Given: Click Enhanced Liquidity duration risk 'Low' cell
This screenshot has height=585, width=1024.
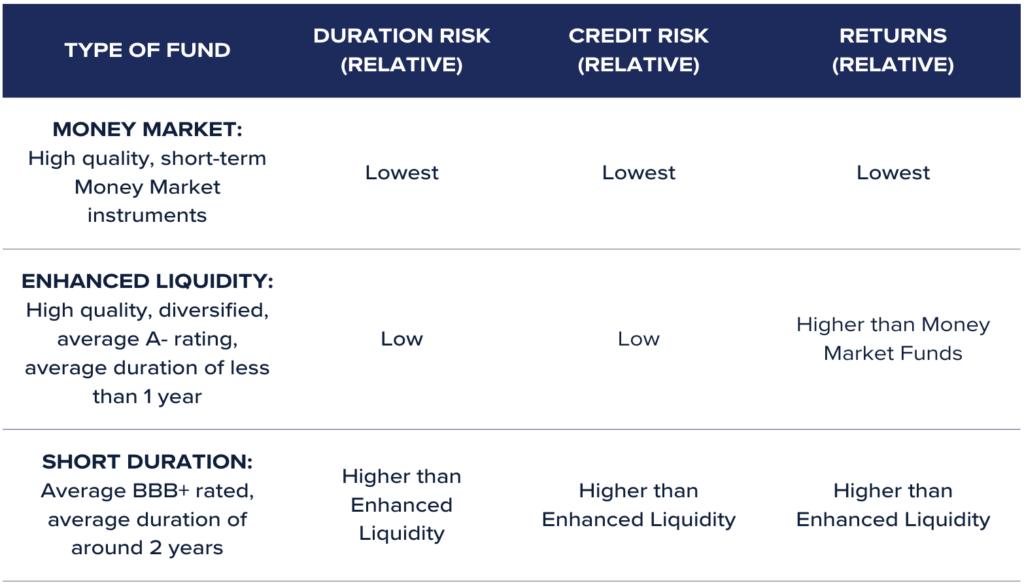Looking at the screenshot, I should pyautogui.click(x=402, y=339).
